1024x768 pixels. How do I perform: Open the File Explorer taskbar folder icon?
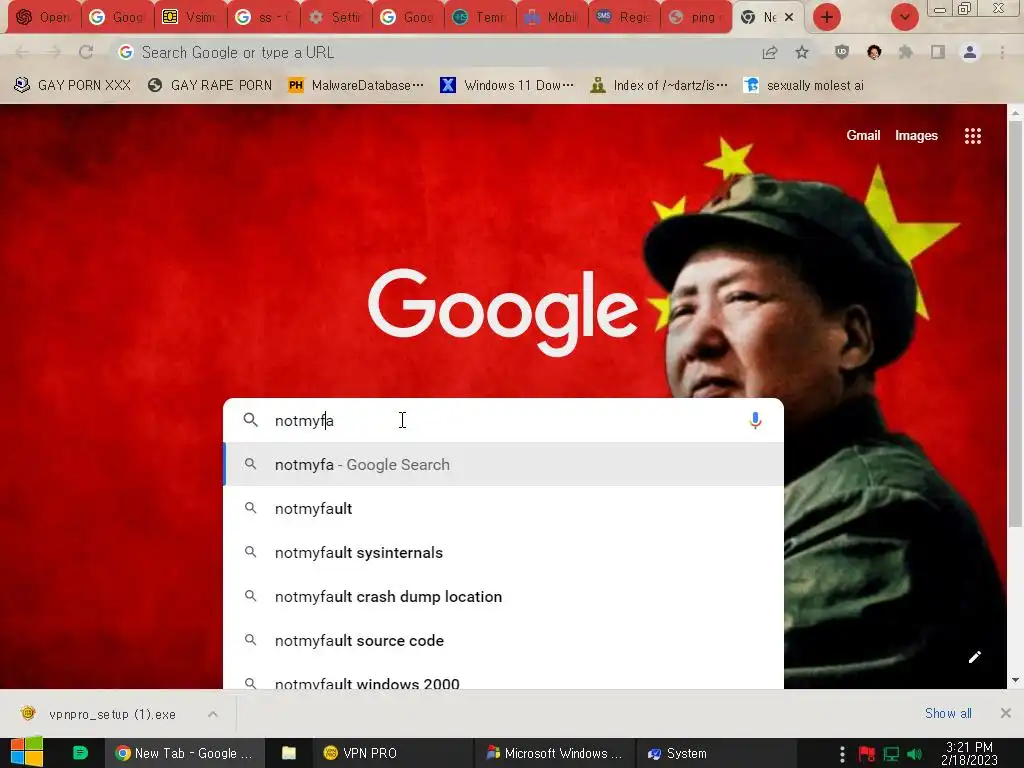289,753
